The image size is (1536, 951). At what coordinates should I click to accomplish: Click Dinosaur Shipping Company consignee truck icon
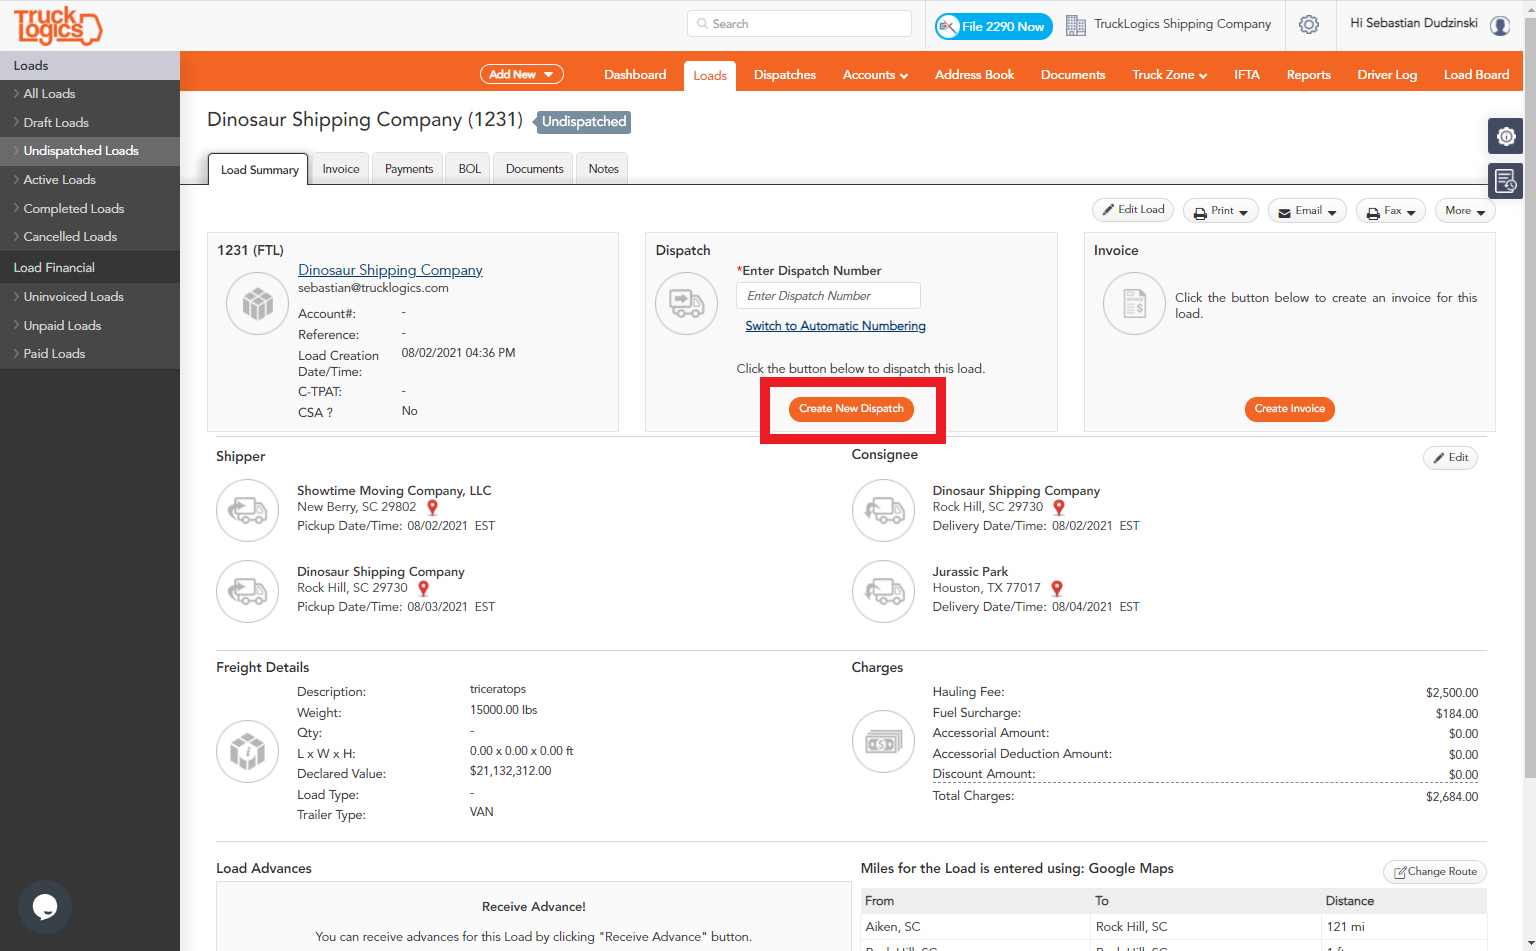[884, 511]
